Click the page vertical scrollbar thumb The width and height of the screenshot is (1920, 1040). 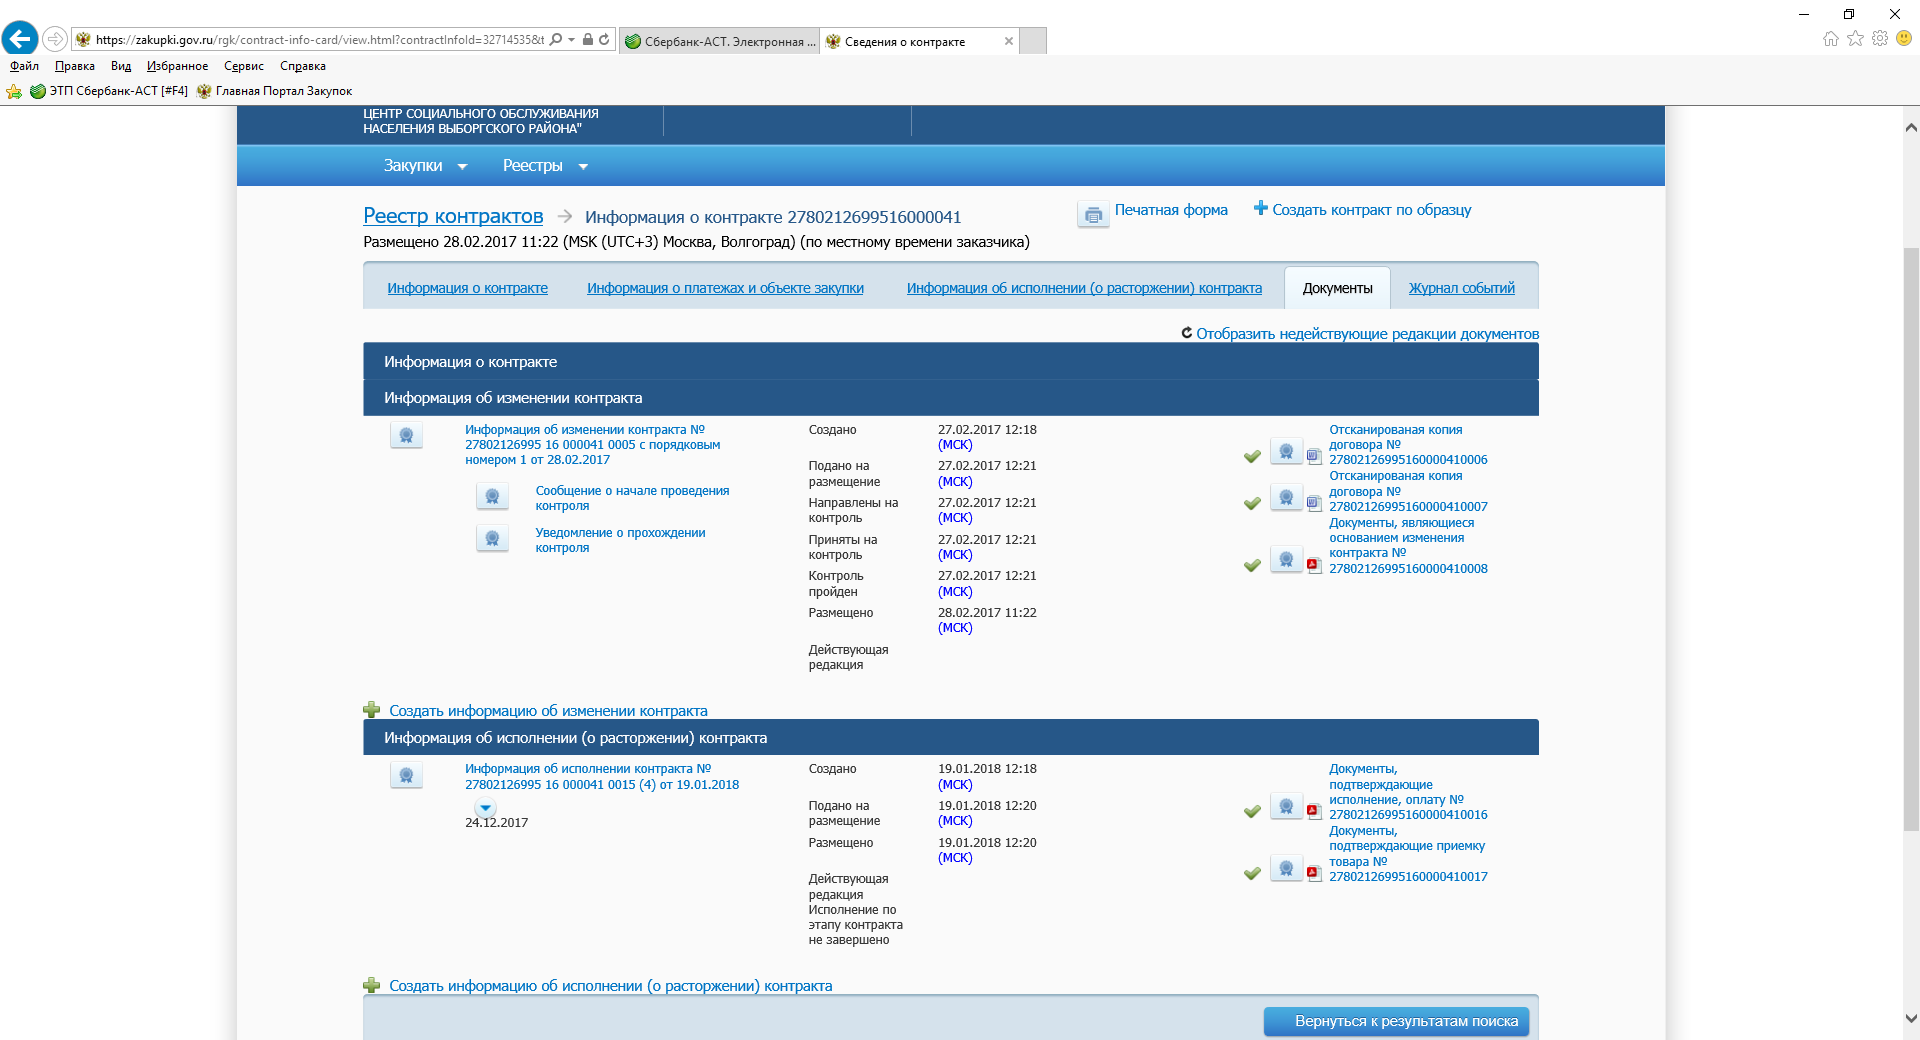click(x=1911, y=540)
